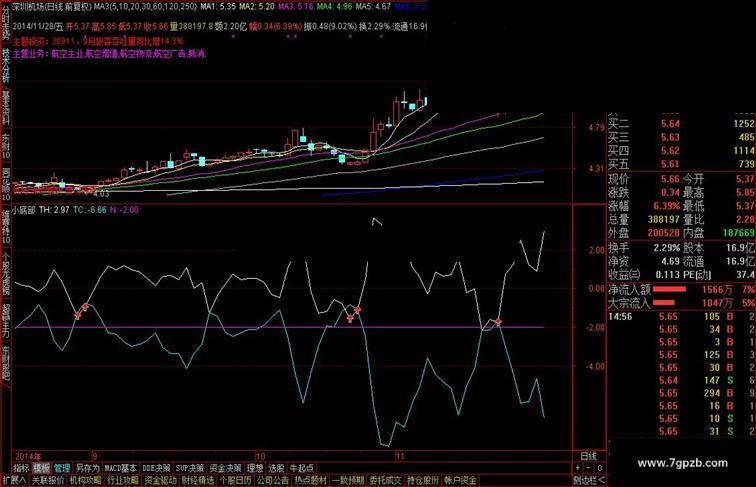Click the 主营业务 description line in purple
Viewport: 756px width, 487px height.
pos(109,54)
